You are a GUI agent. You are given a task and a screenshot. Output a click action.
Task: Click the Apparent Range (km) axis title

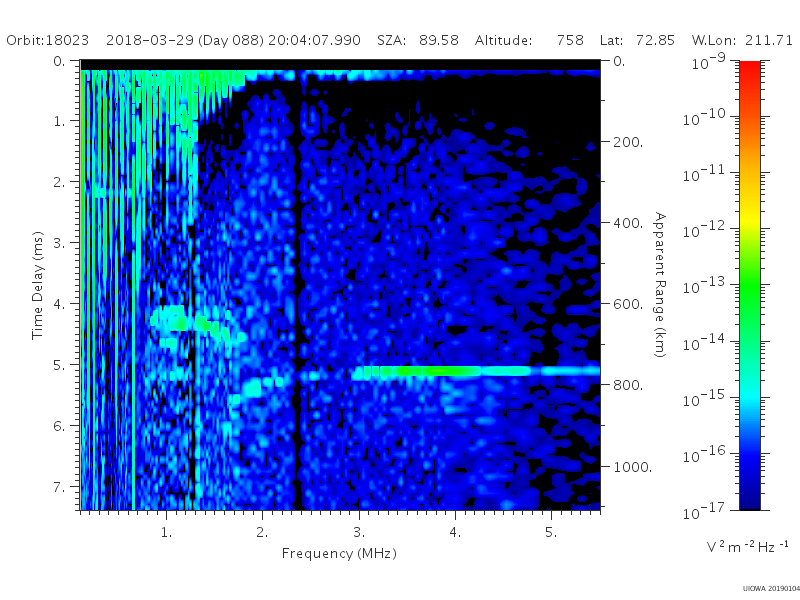coord(660,285)
